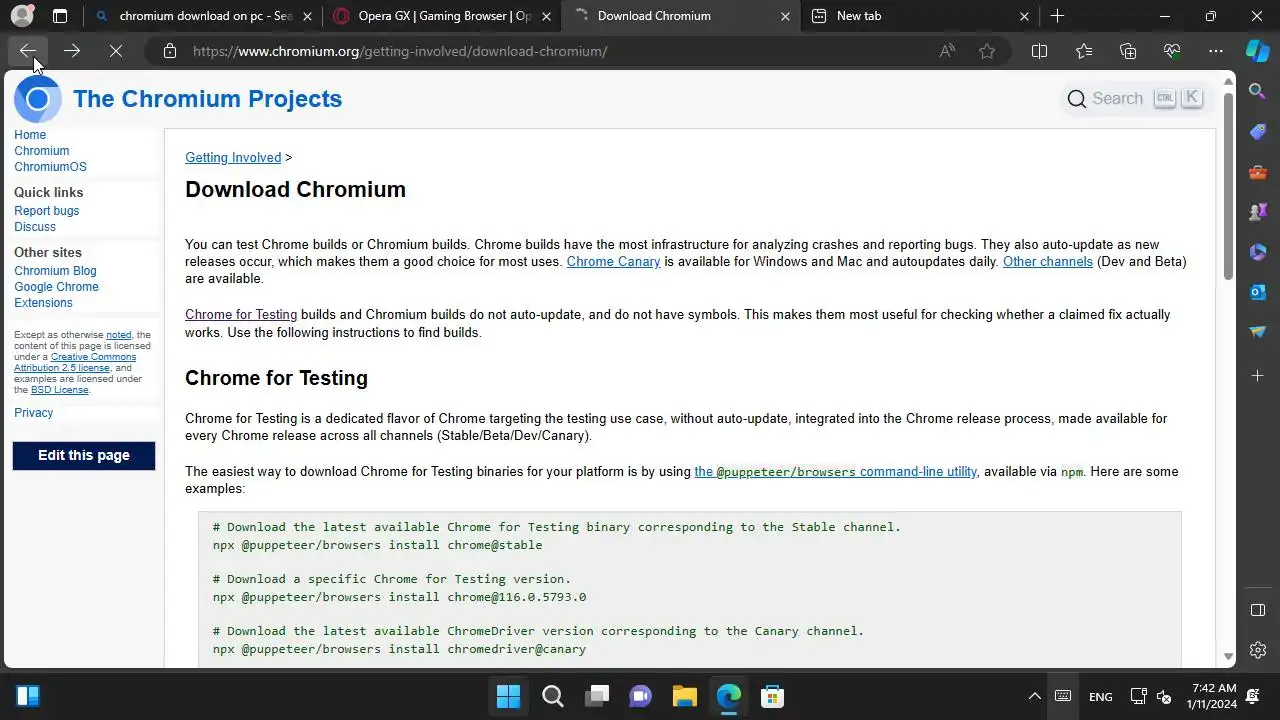Open the Home sidebar link
Image resolution: width=1280 pixels, height=720 pixels.
30,135
